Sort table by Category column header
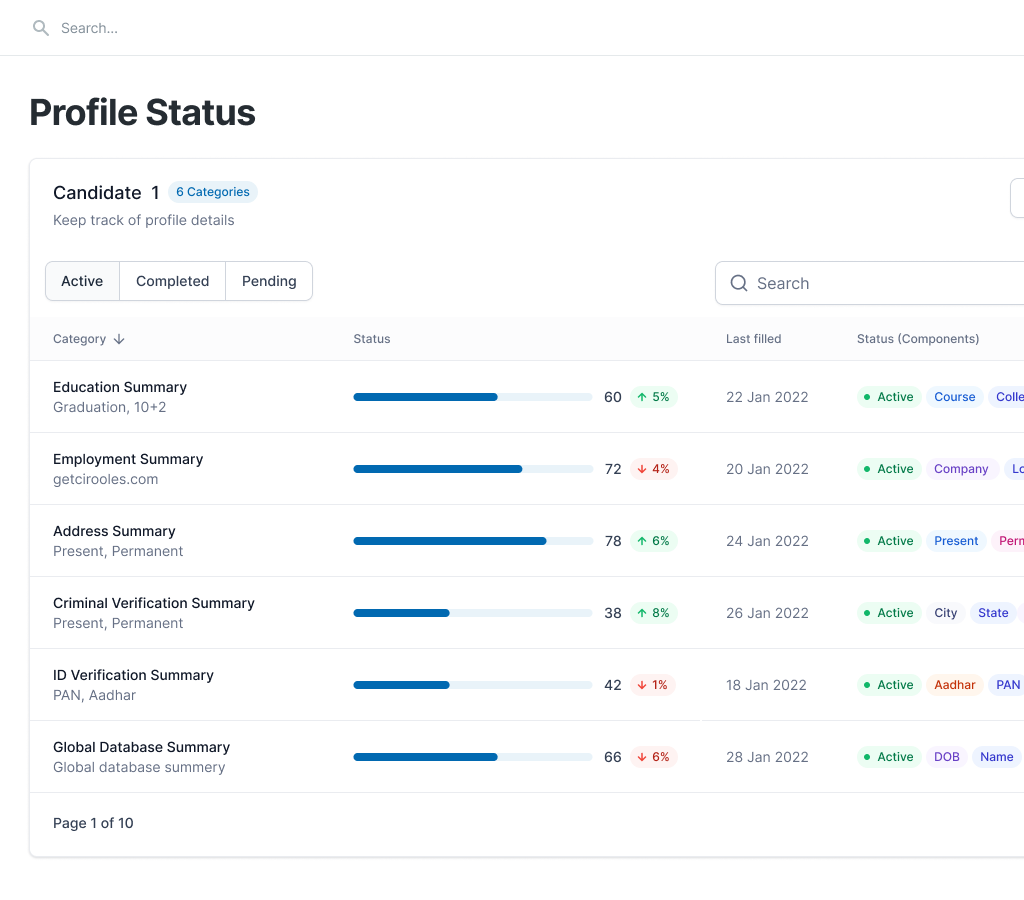The image size is (1024, 900). tap(80, 339)
